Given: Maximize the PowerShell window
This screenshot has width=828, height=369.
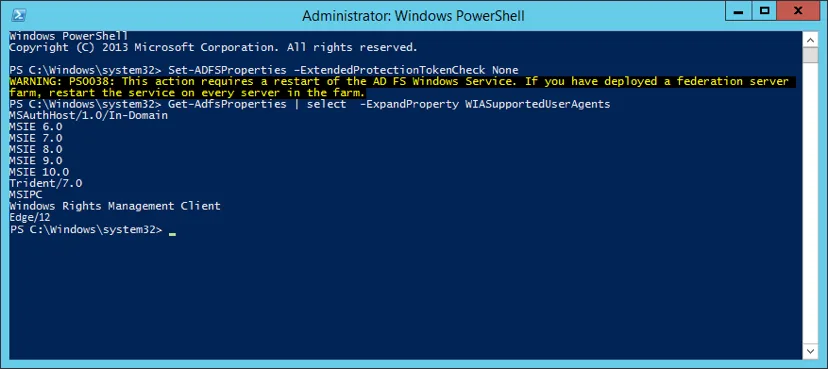Looking at the screenshot, I should 765,10.
